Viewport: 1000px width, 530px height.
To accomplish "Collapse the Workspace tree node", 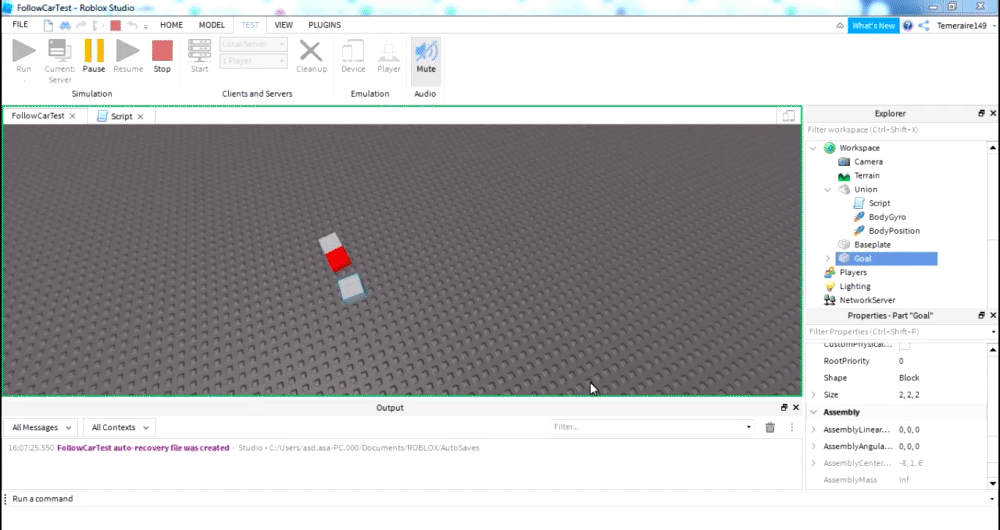I will [x=813, y=148].
